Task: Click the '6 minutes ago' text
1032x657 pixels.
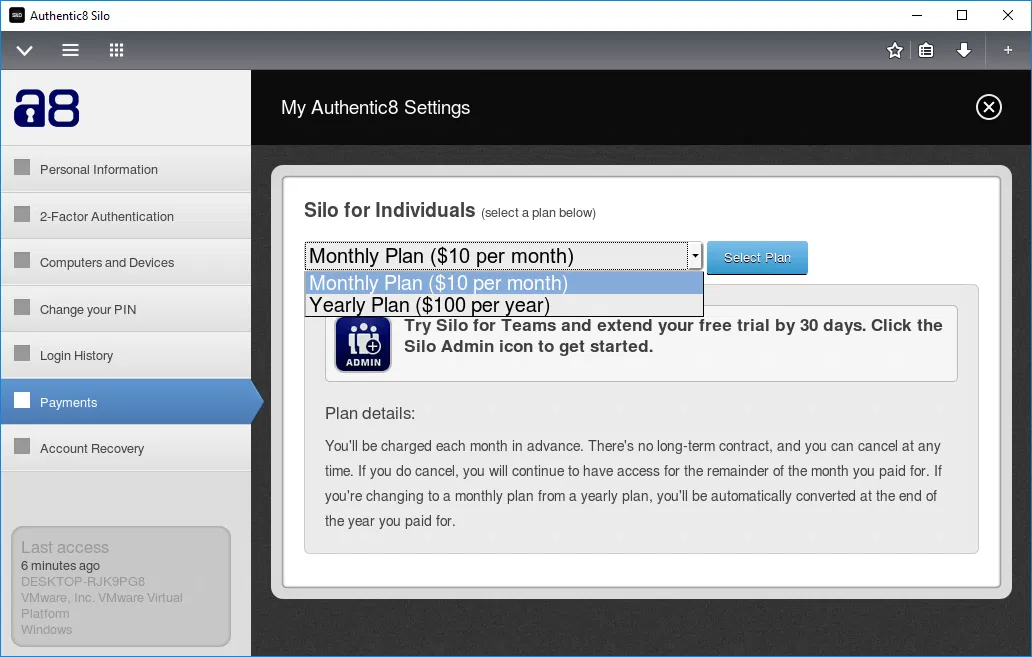Action: [60, 565]
